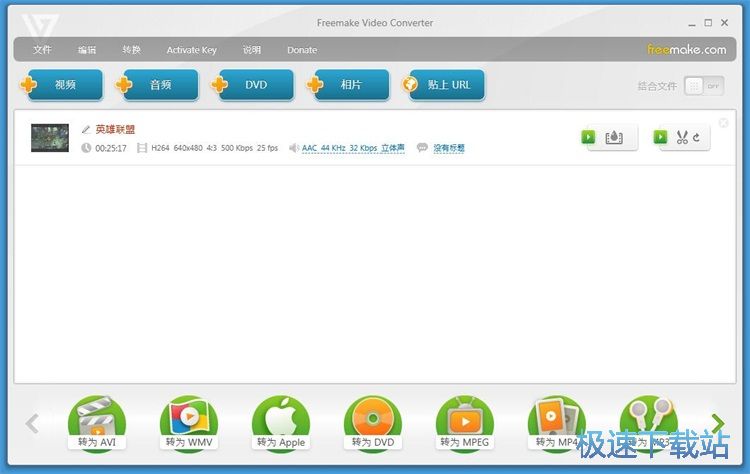Click the Freemake logo at the window corner
750x474 pixels.
coord(40,25)
